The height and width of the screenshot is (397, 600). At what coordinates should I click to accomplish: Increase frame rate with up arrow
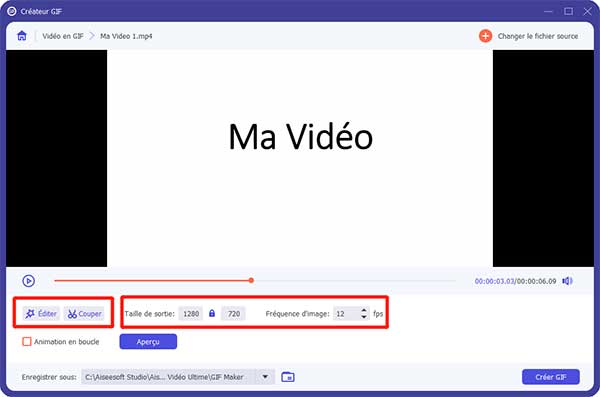coord(364,310)
